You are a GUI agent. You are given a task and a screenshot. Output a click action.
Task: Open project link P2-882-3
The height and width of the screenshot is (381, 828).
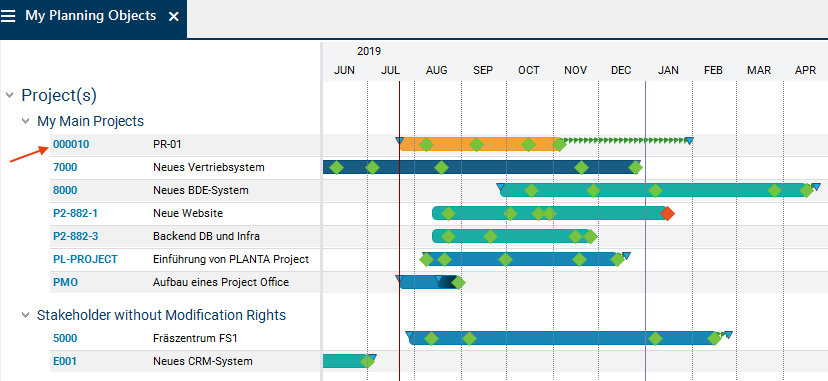click(x=76, y=236)
